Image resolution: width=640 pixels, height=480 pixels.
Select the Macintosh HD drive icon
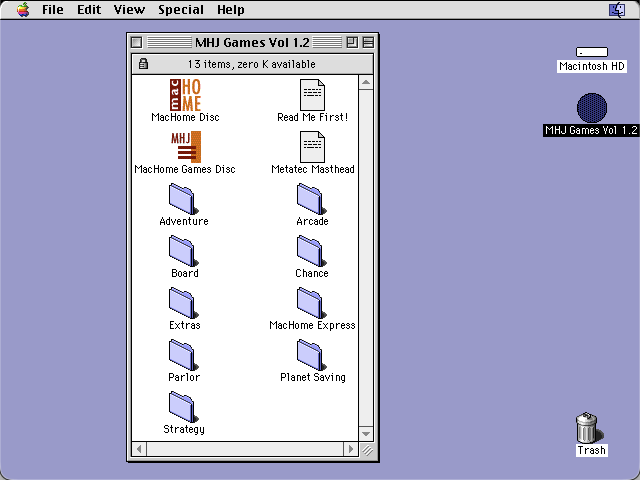[x=592, y=52]
